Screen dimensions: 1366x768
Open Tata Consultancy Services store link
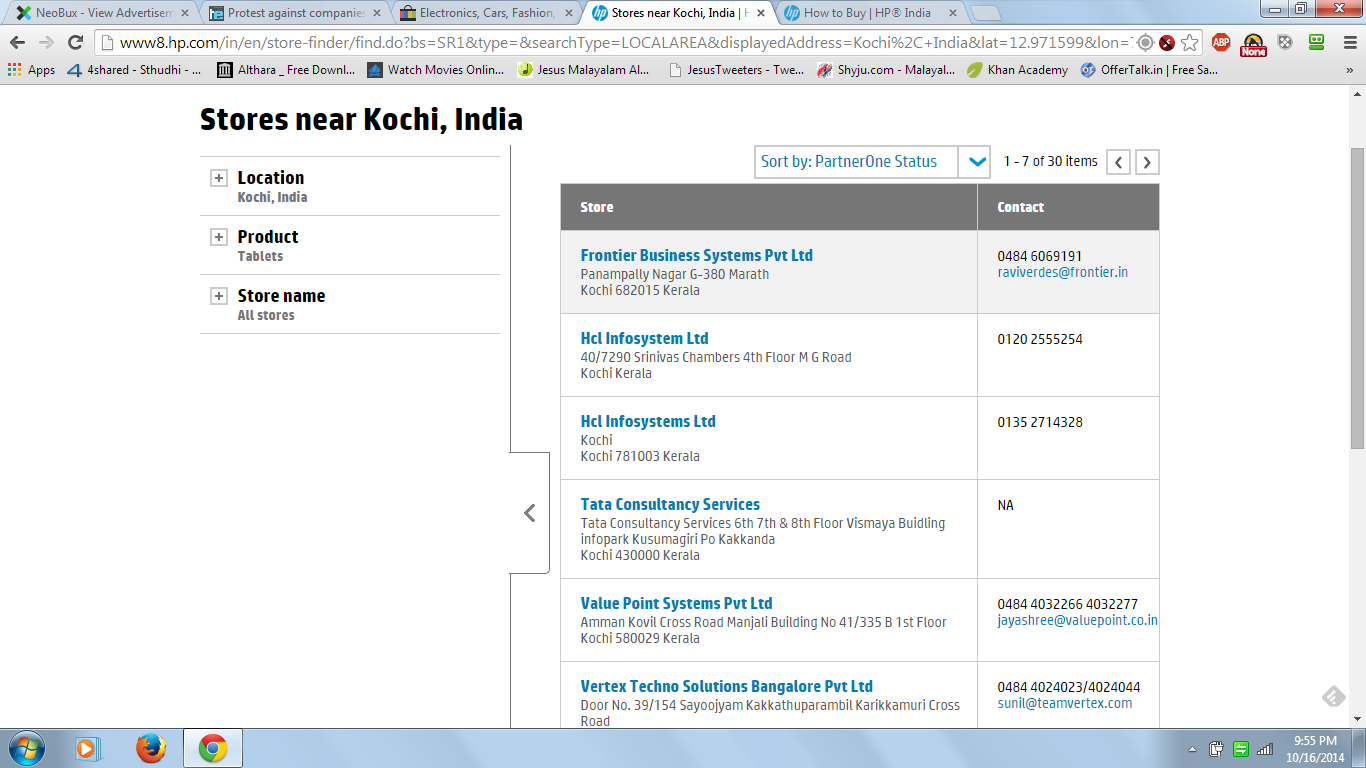click(x=670, y=504)
